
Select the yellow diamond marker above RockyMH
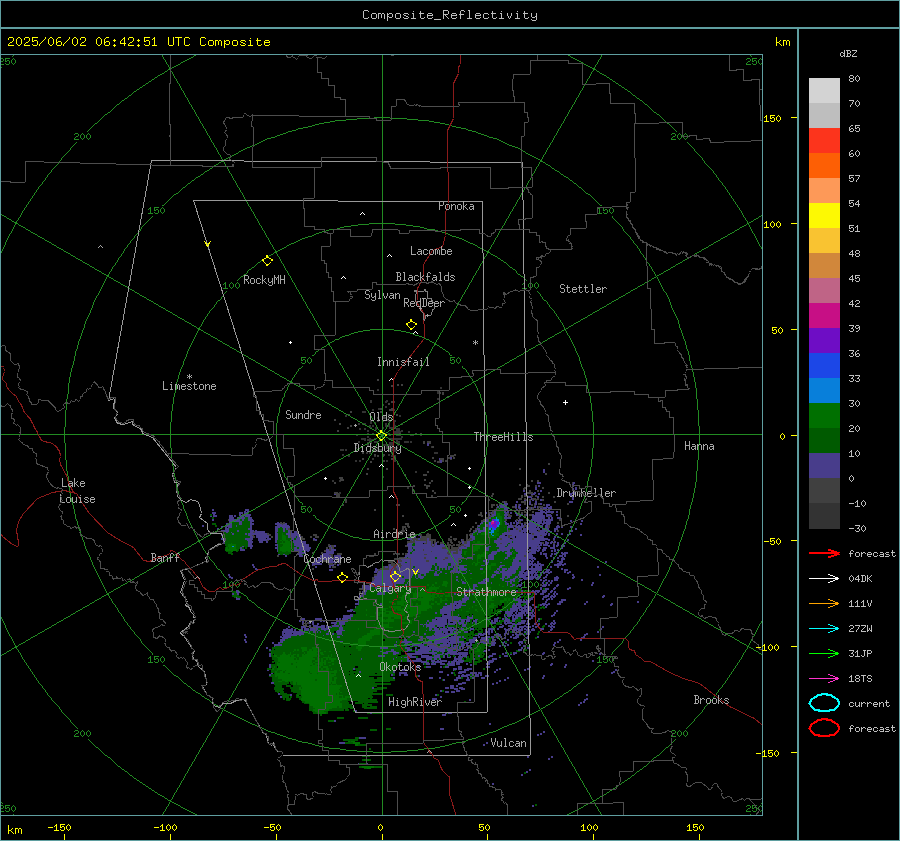267,261
